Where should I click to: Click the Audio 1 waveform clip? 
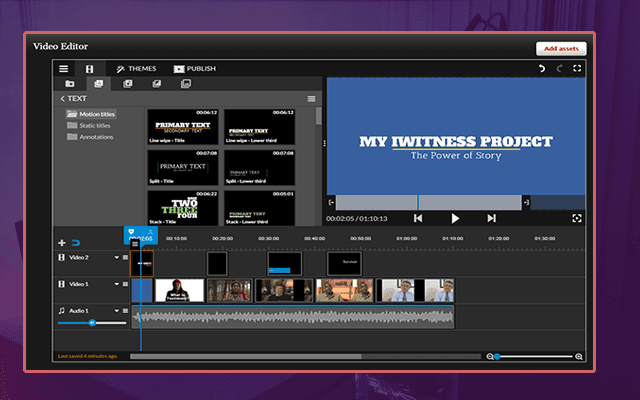coord(292,317)
